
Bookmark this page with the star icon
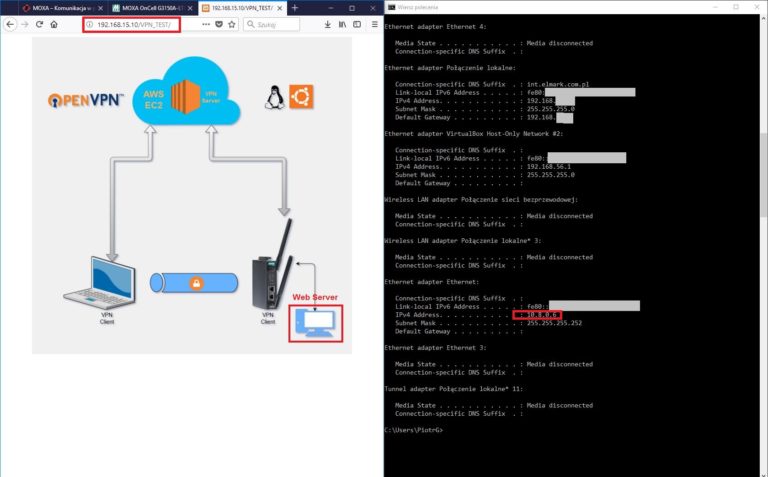(x=232, y=24)
